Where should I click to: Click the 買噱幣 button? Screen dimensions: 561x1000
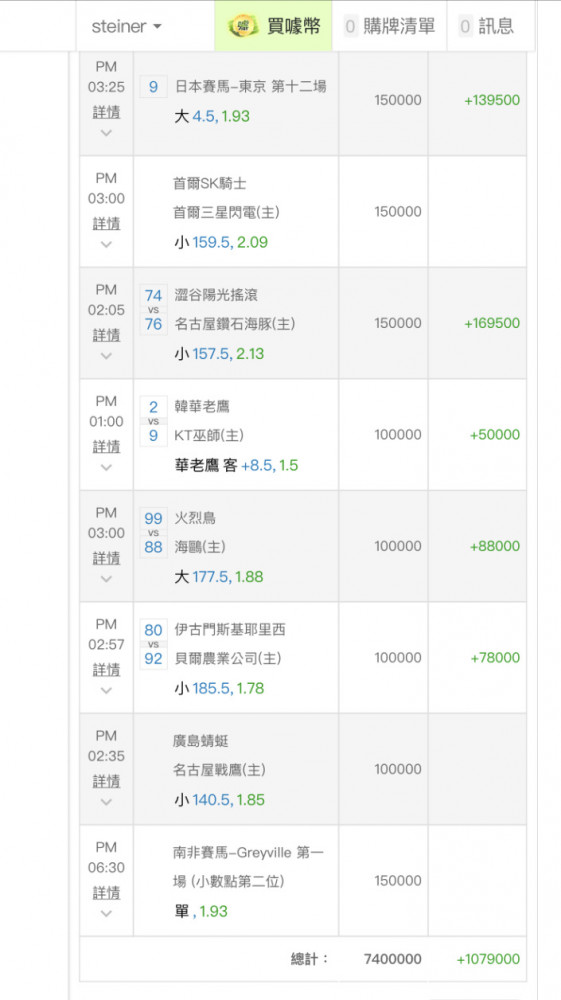pos(273,26)
